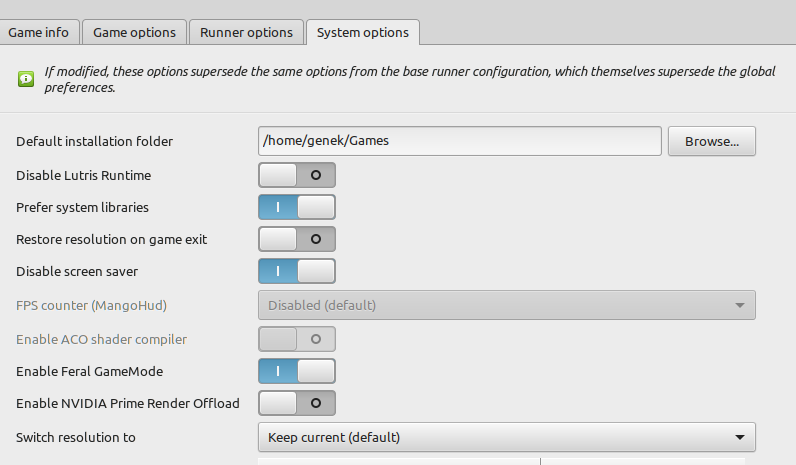796x465 pixels.
Task: Open the FPS counter (MangoHud) dropdown
Action: pyautogui.click(x=507, y=305)
